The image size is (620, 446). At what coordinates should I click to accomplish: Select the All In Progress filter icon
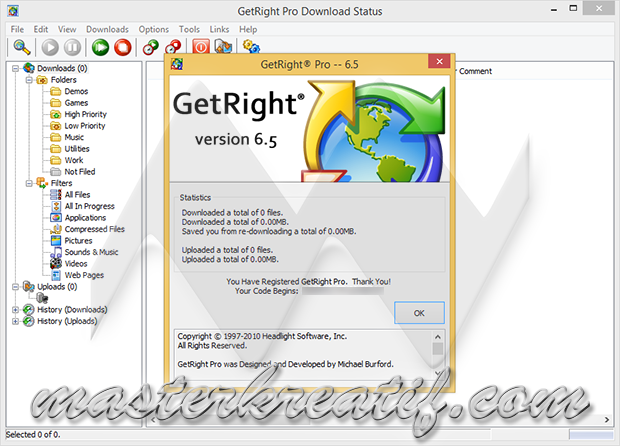[56, 206]
